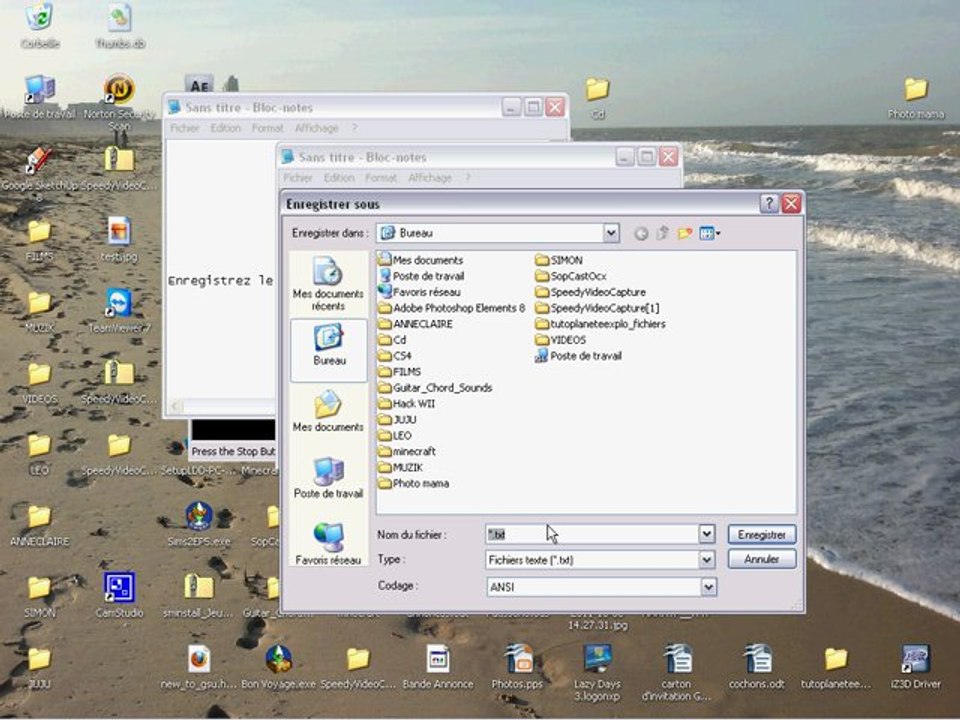Select the SopCastOcx folder in the list

[571, 276]
